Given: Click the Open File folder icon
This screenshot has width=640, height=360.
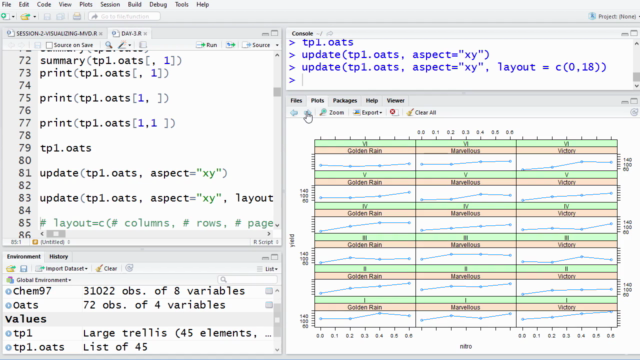Looking at the screenshot, I should tap(25, 16).
